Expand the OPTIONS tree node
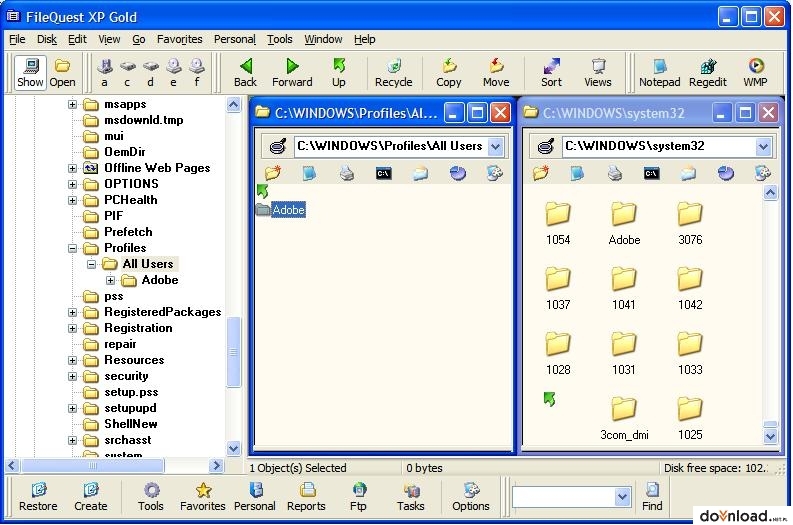The width and height of the screenshot is (793, 525). (x=72, y=184)
